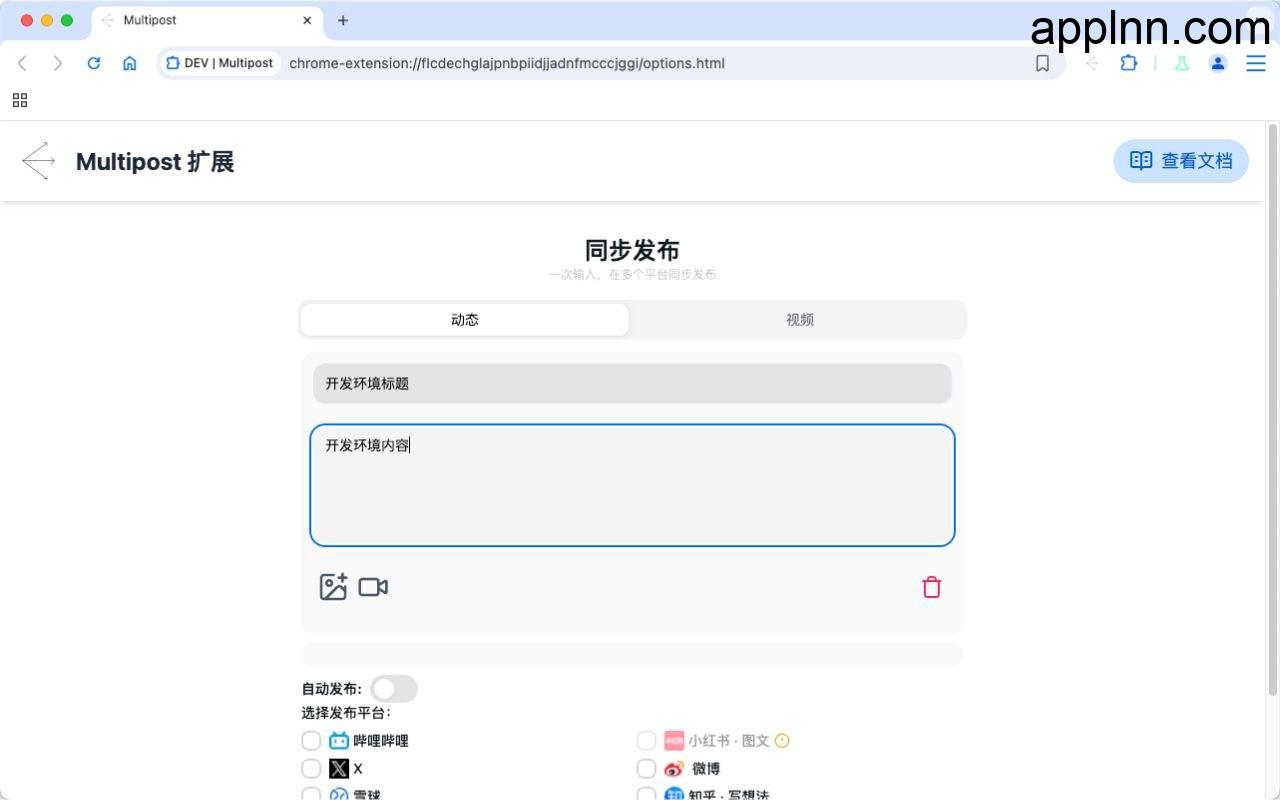Focus the 开发环境标题 title field
Screen dimensions: 1280x800
click(x=632, y=383)
